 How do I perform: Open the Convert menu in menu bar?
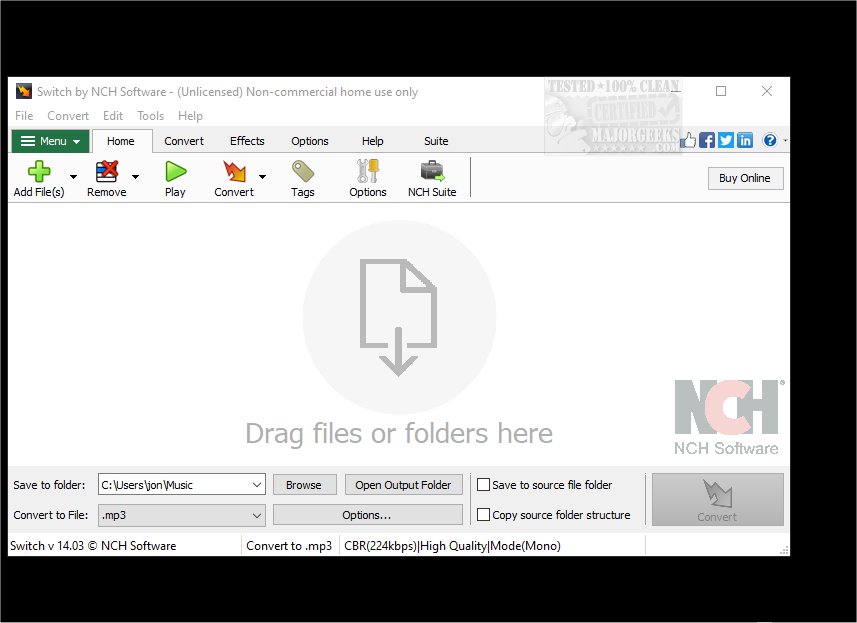coord(68,116)
